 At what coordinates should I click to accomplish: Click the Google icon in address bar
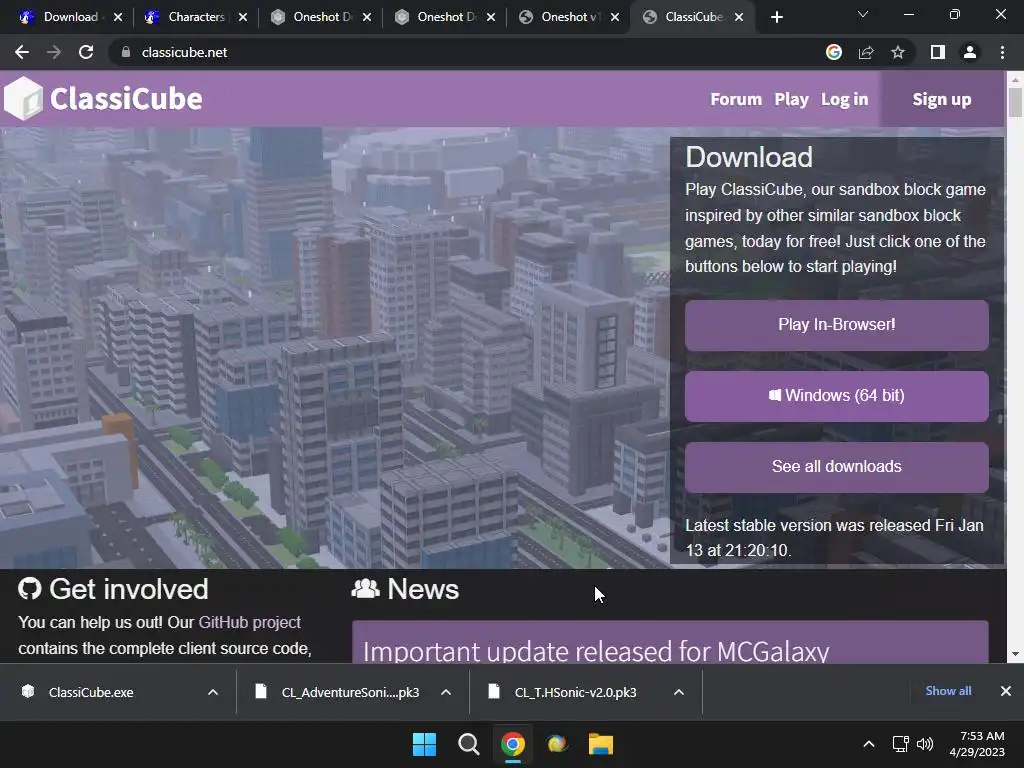coord(834,52)
